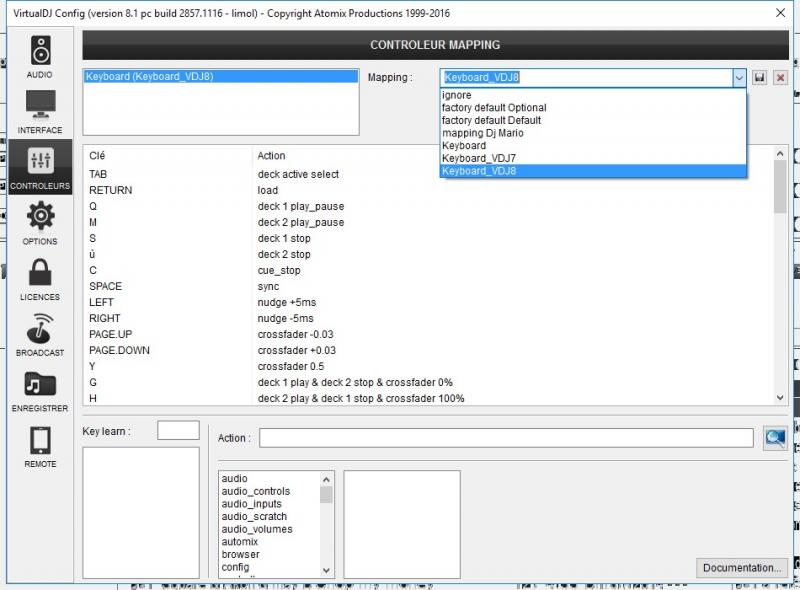This screenshot has width=800, height=590.
Task: Click the action search magnifier button
Action: coord(774,437)
